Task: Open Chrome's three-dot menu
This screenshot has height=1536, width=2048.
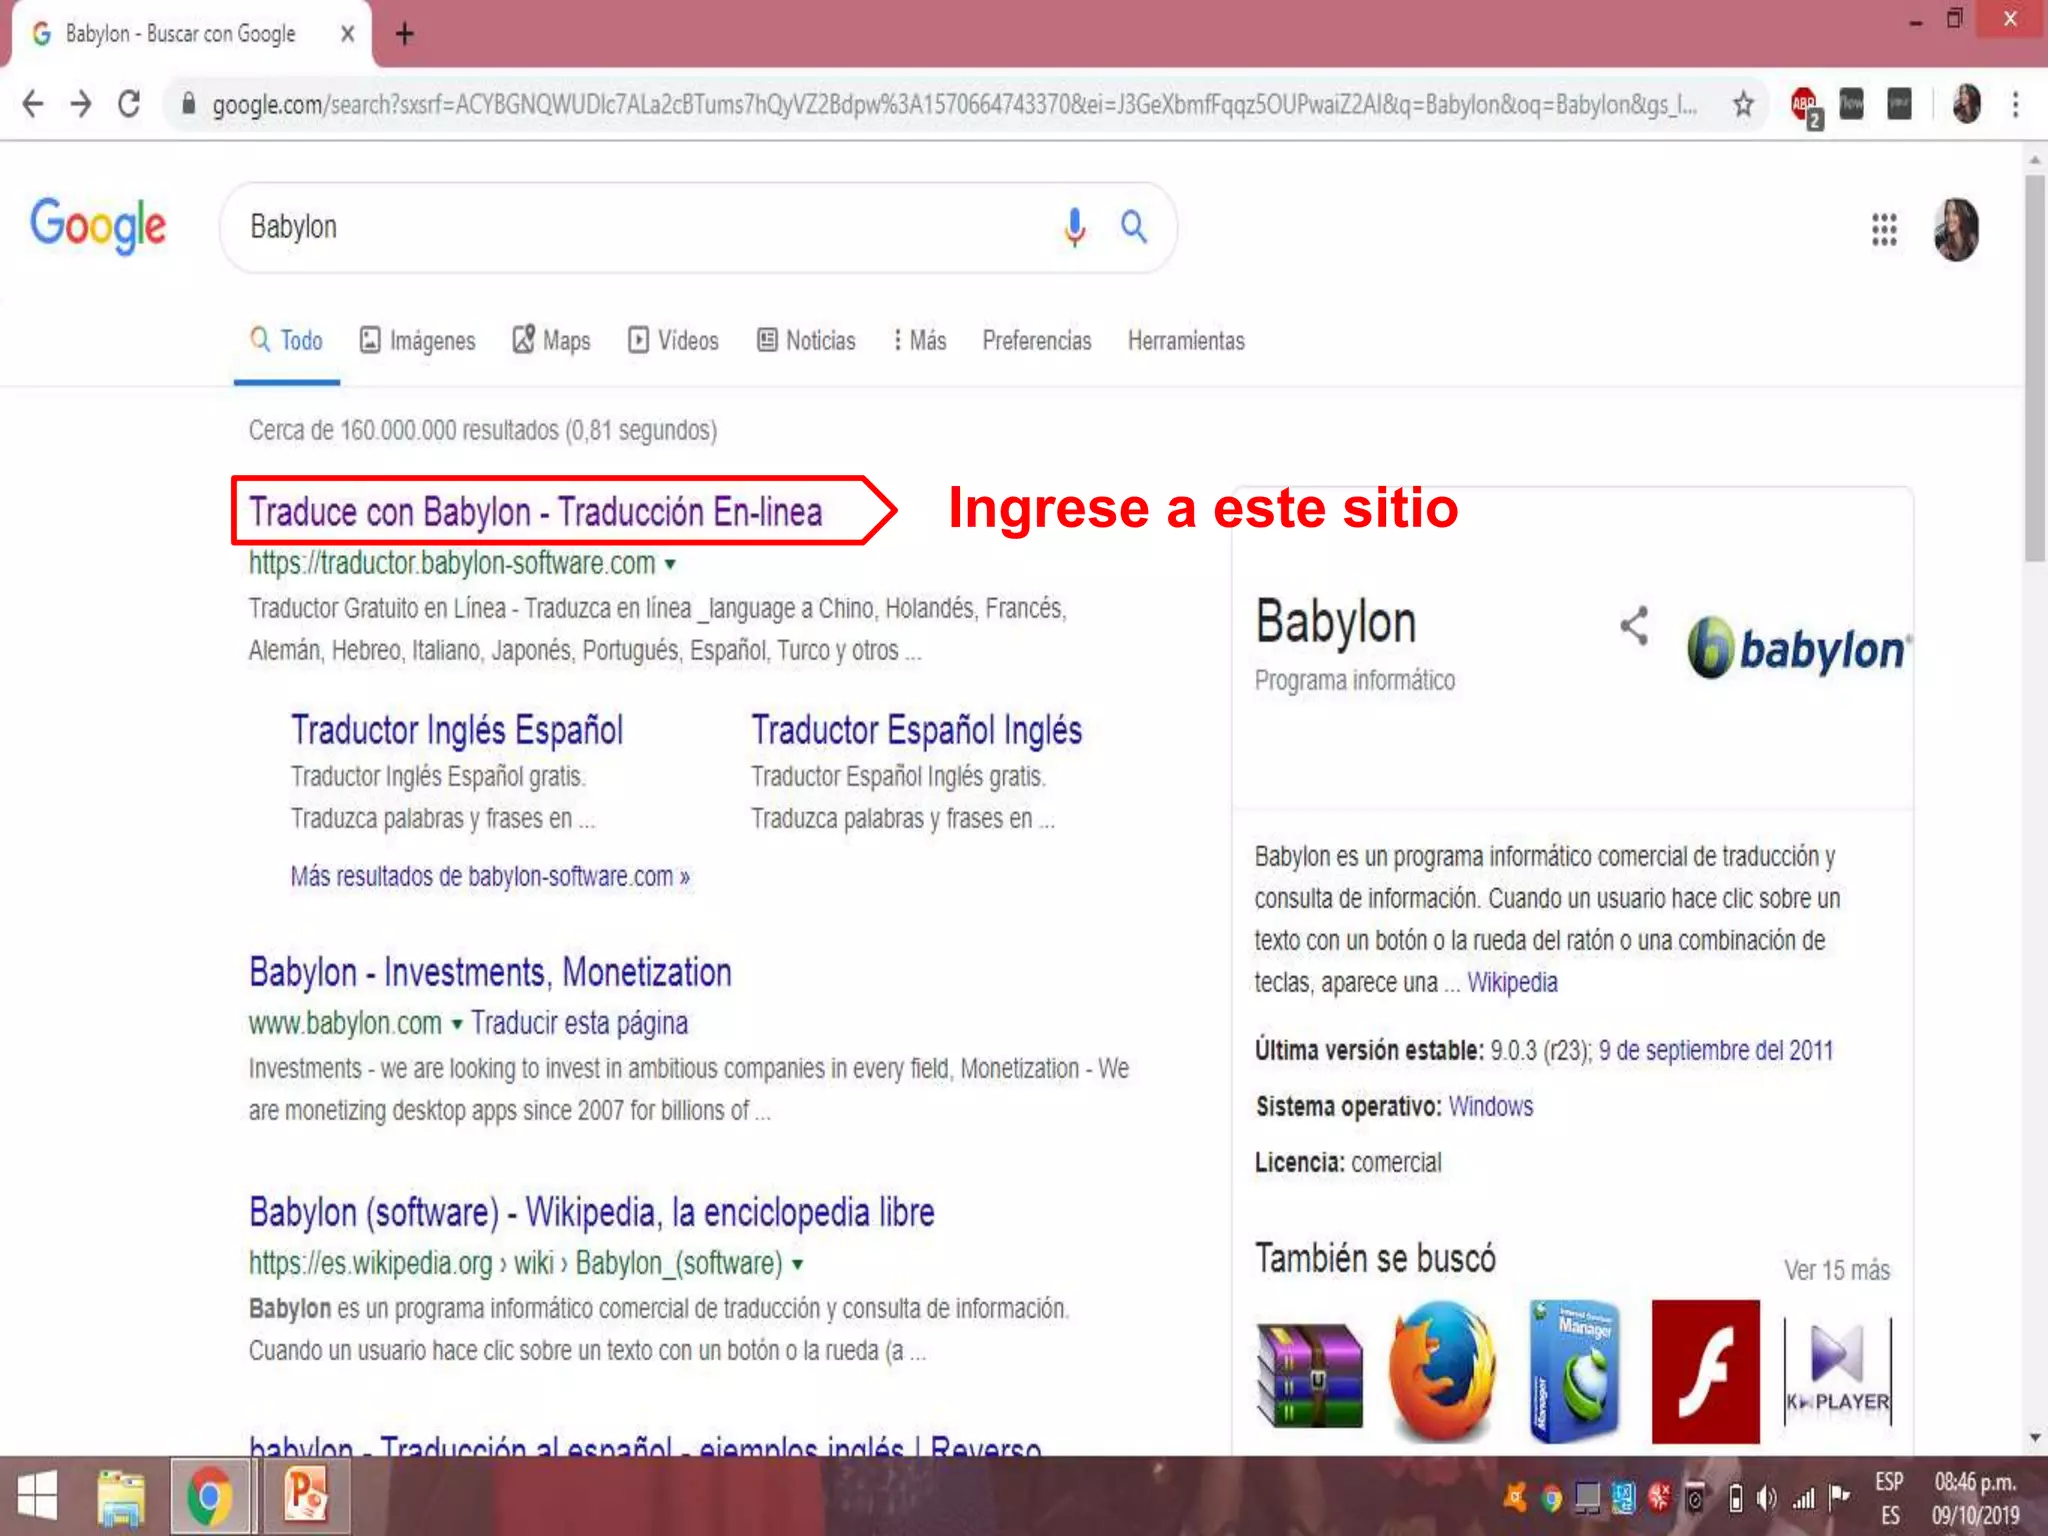Action: coord(2015,104)
